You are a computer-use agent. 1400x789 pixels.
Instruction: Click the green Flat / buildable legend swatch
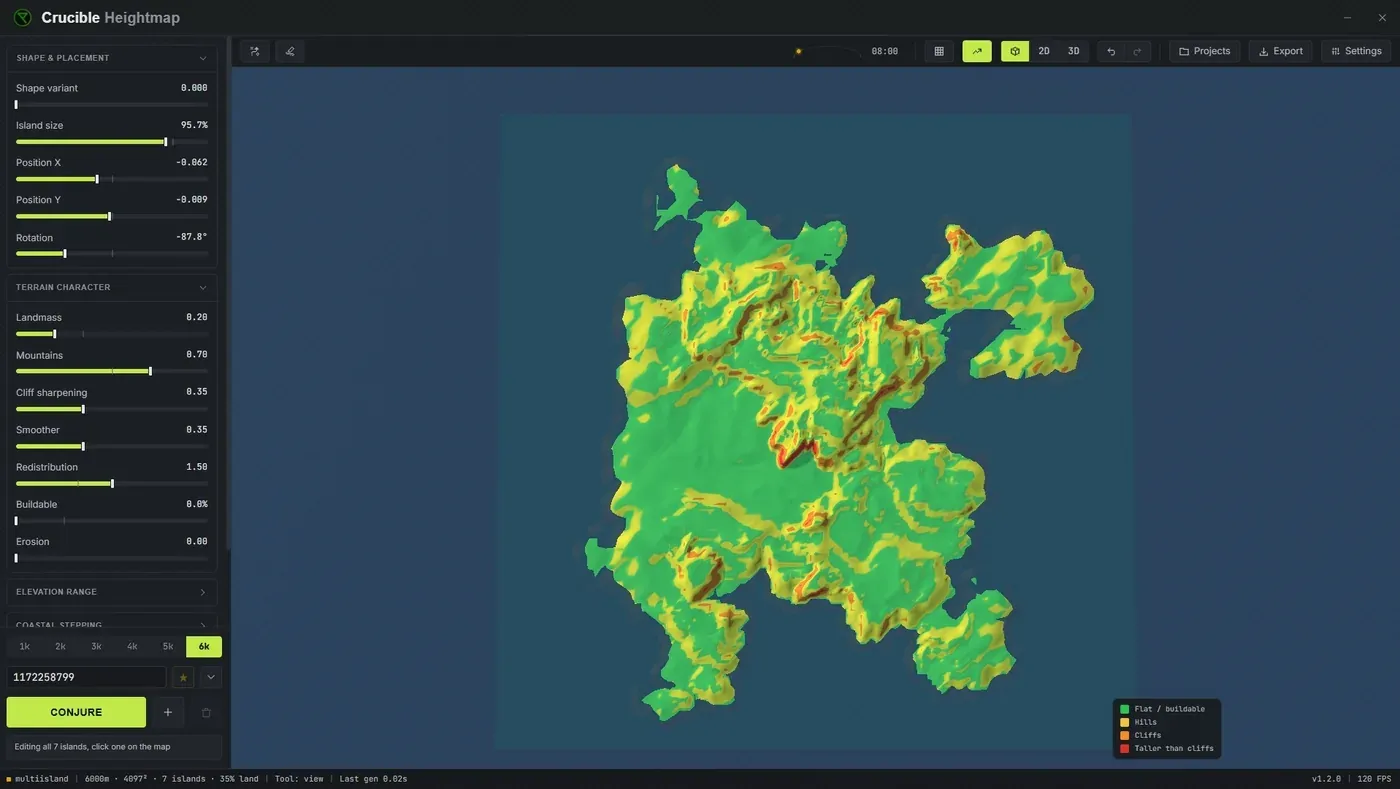[x=1125, y=709]
